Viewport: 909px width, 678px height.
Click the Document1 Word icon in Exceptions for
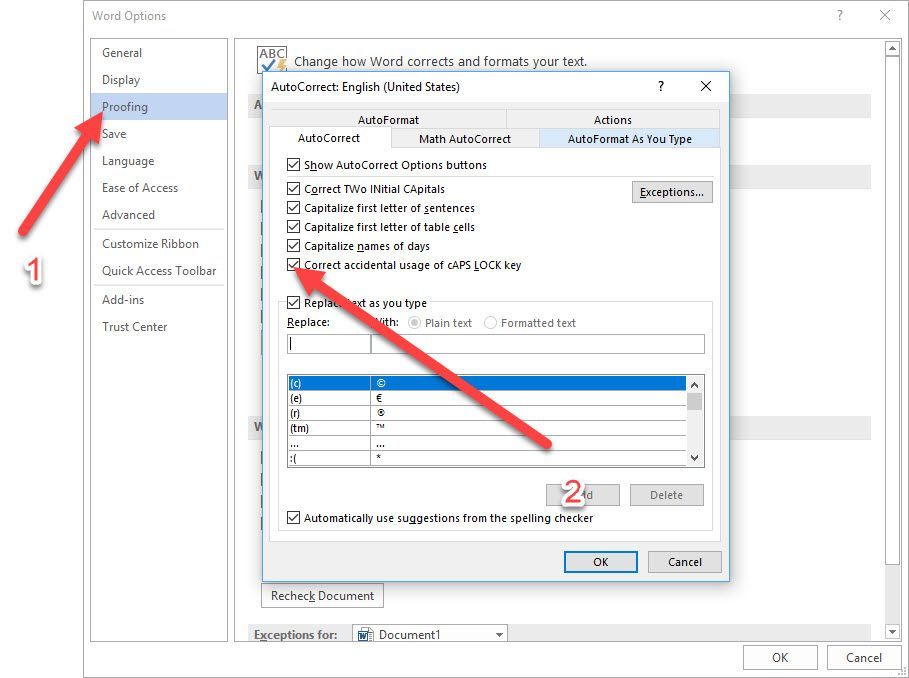tap(365, 635)
